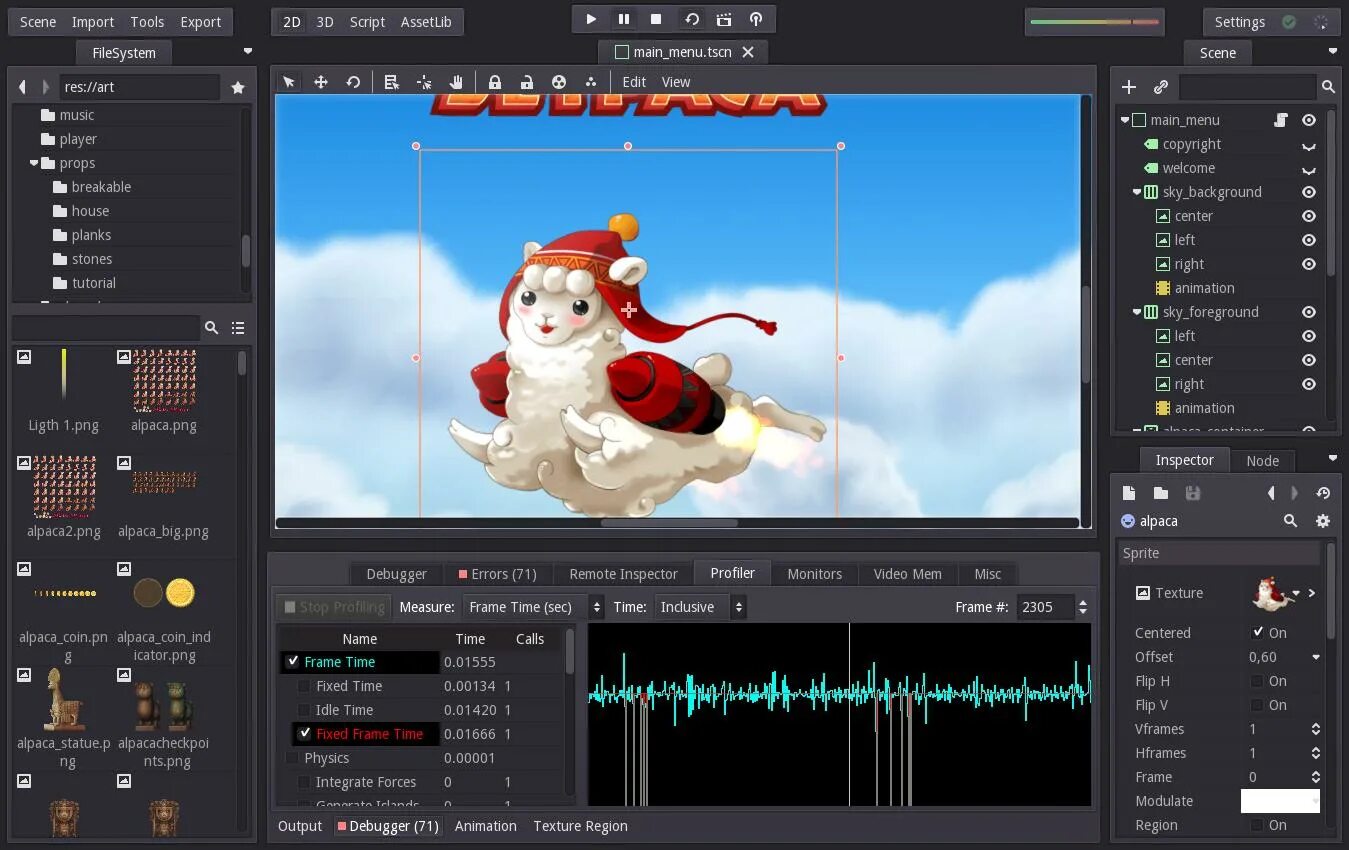1349x850 pixels.
Task: Toggle the Frame Time checkbox
Action: [x=293, y=661]
